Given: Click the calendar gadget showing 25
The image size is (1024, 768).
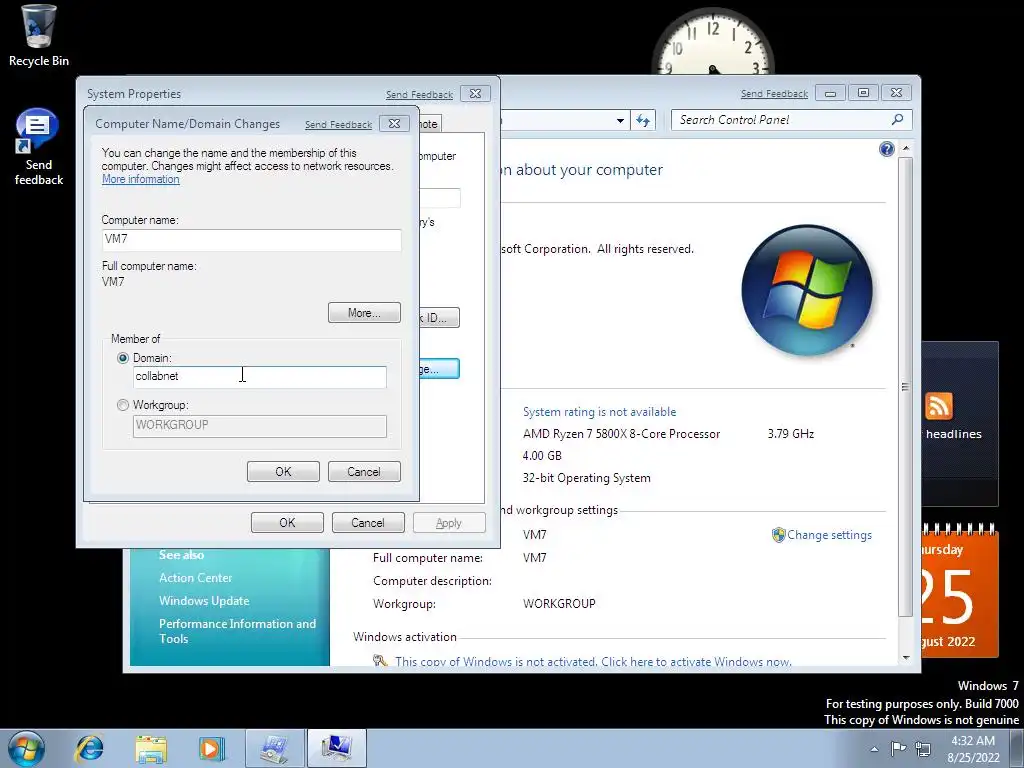Looking at the screenshot, I should click(959, 591).
